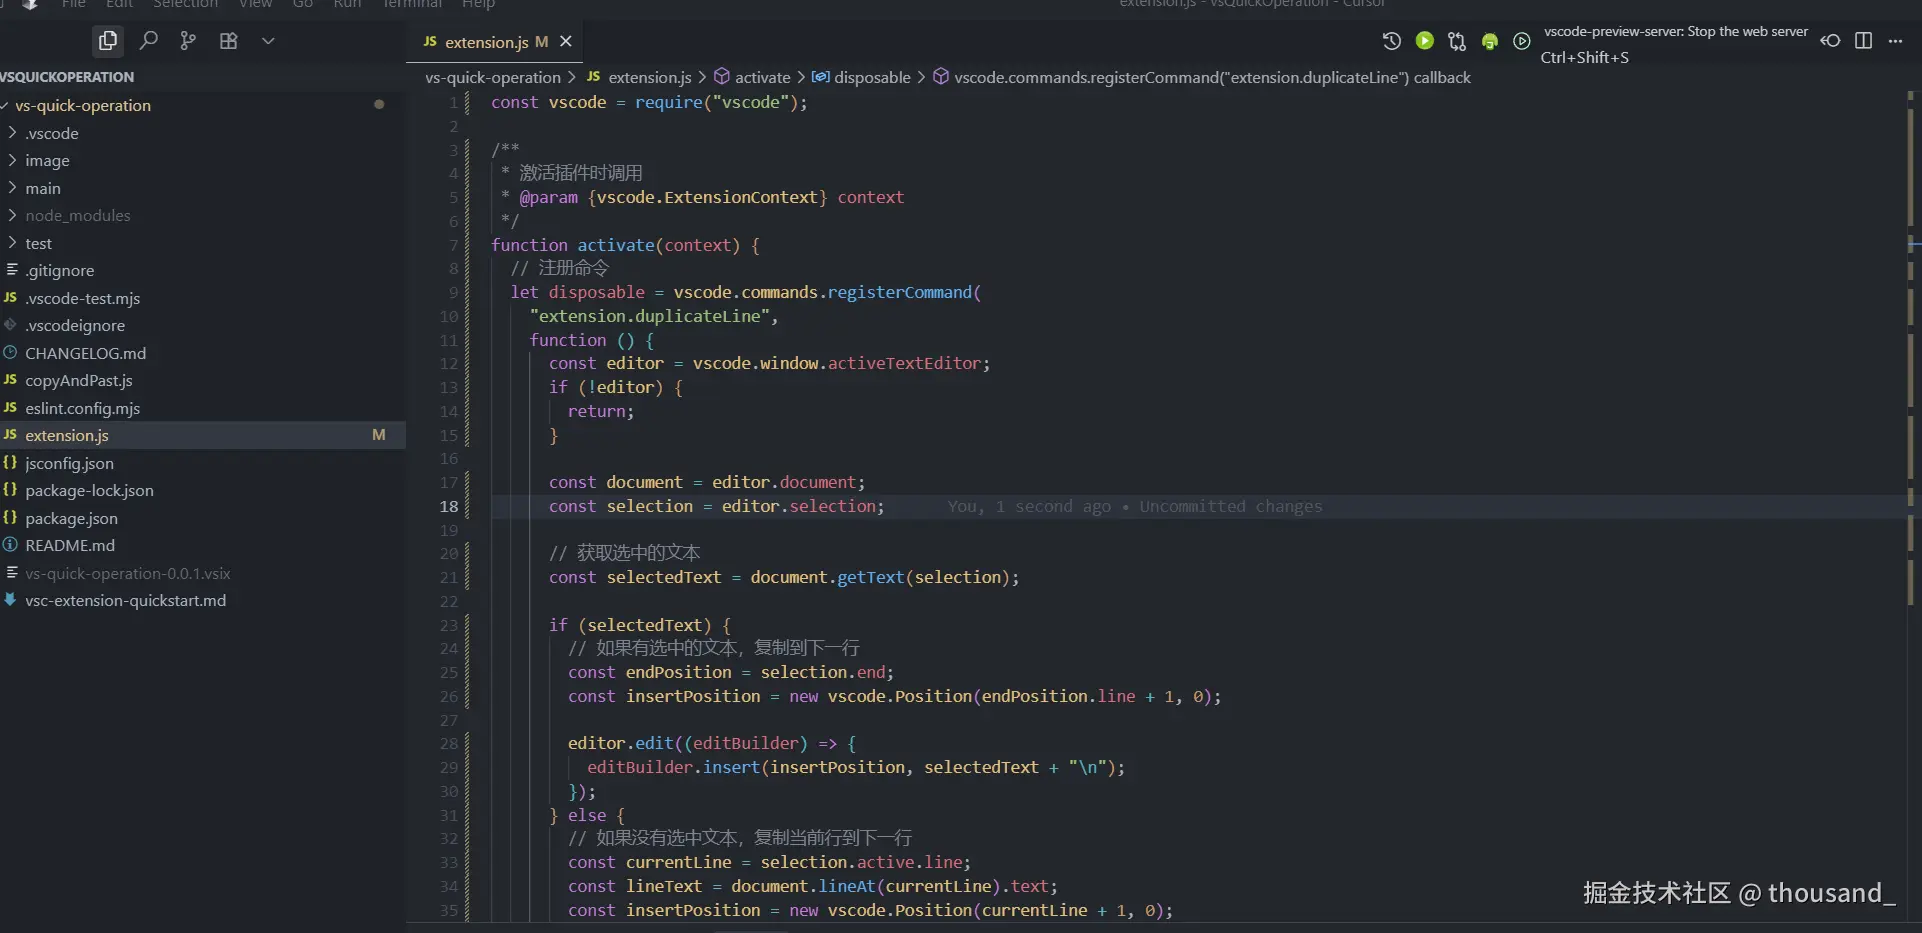1922x933 pixels.
Task: Open the package-lock.json file
Action: tap(203, 490)
